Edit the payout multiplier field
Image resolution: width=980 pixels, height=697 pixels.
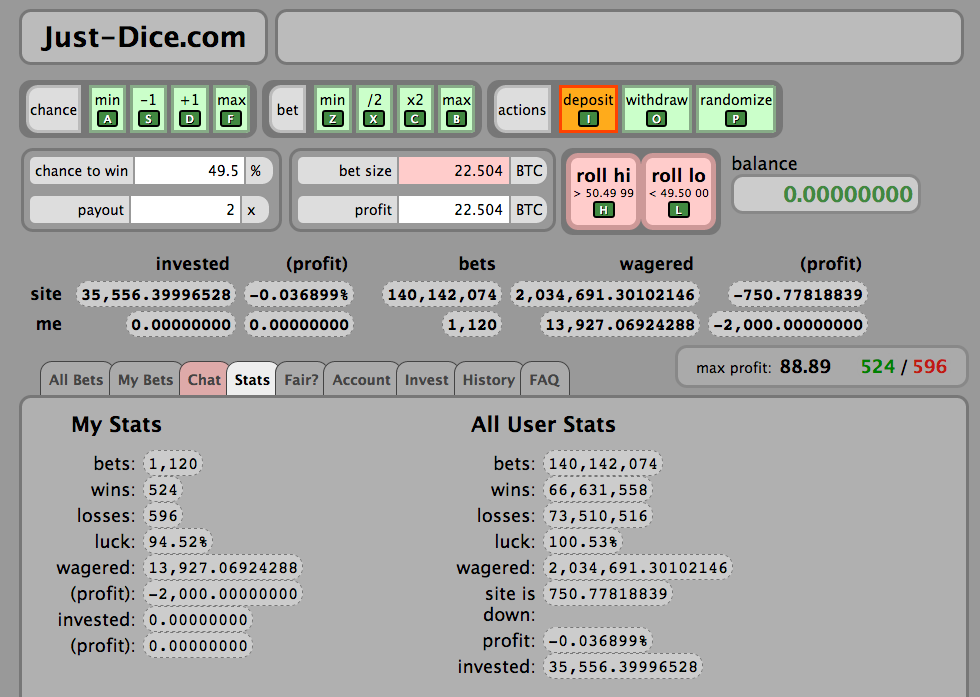click(186, 209)
